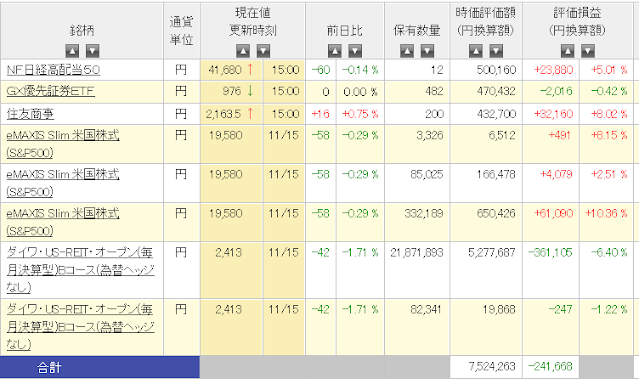Click the 166,478 valuation amount
This screenshot has width=639, height=384.
tap(496, 174)
